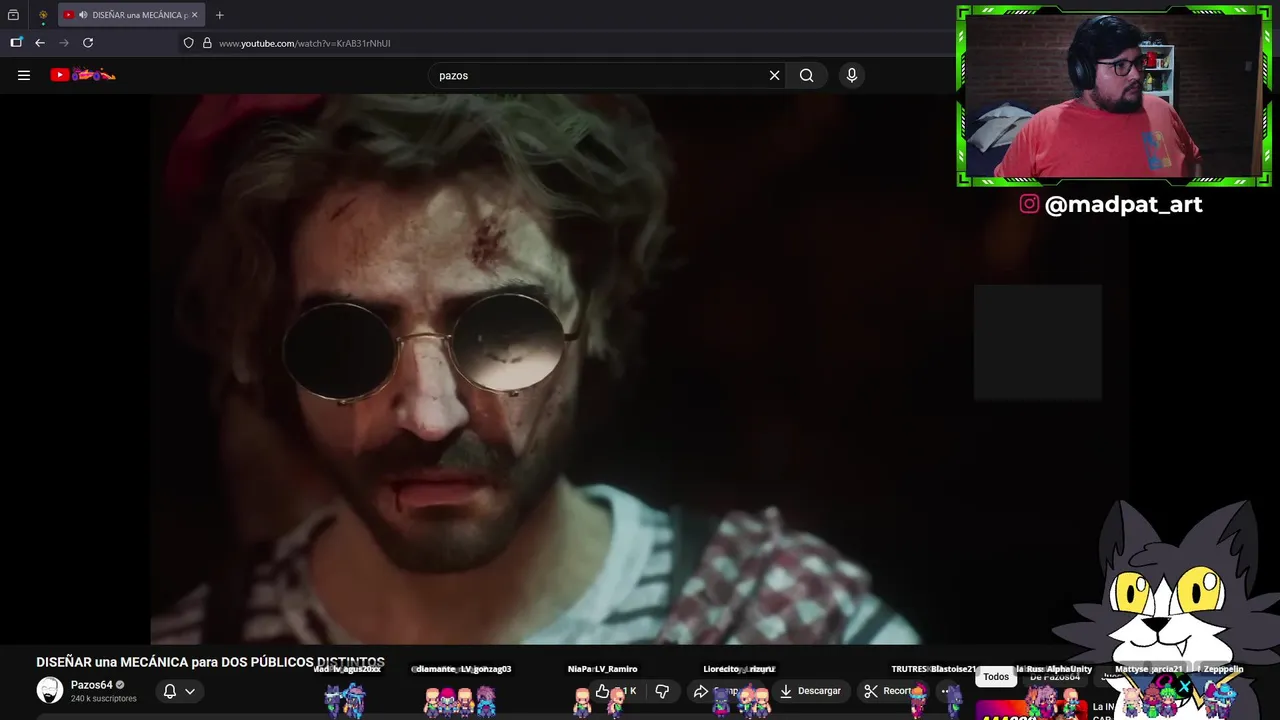Select the pinned tab with the yellow icon
The width and height of the screenshot is (1280, 720).
[x=43, y=15]
